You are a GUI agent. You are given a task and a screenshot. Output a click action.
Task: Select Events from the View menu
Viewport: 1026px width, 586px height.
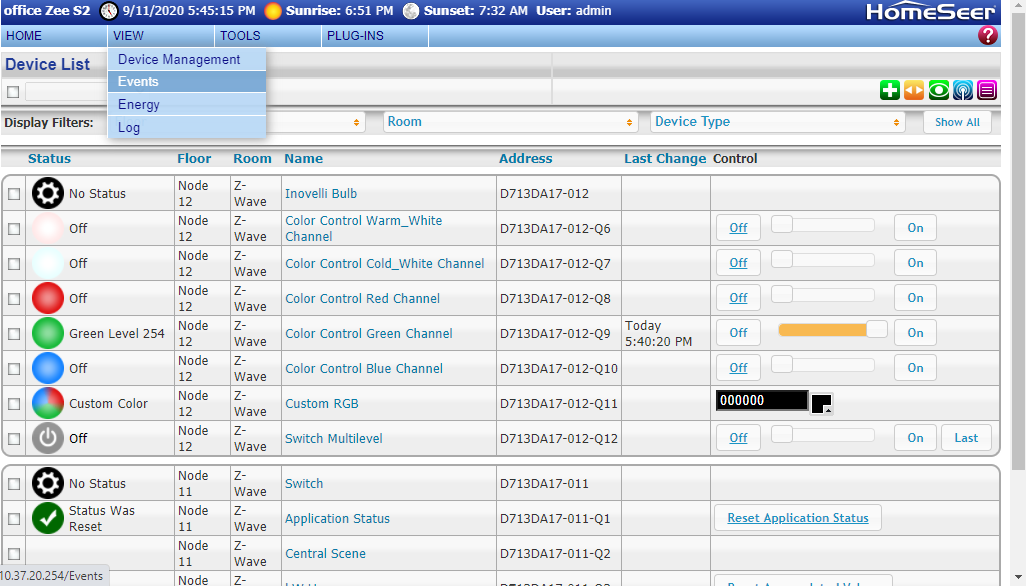pos(187,82)
